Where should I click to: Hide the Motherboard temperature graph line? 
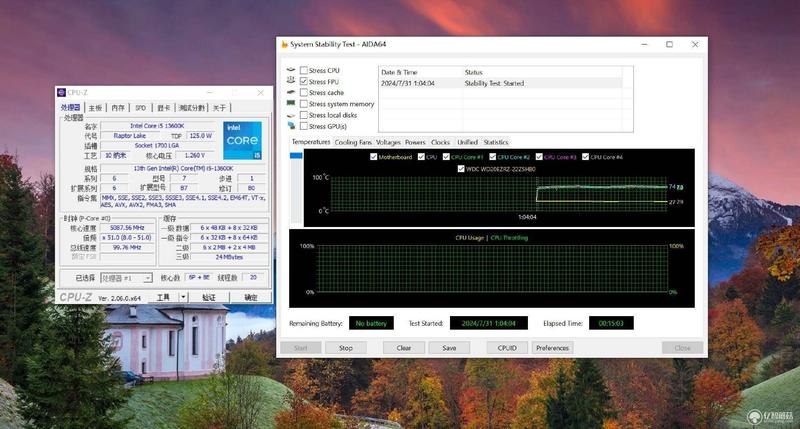pyautogui.click(x=373, y=157)
